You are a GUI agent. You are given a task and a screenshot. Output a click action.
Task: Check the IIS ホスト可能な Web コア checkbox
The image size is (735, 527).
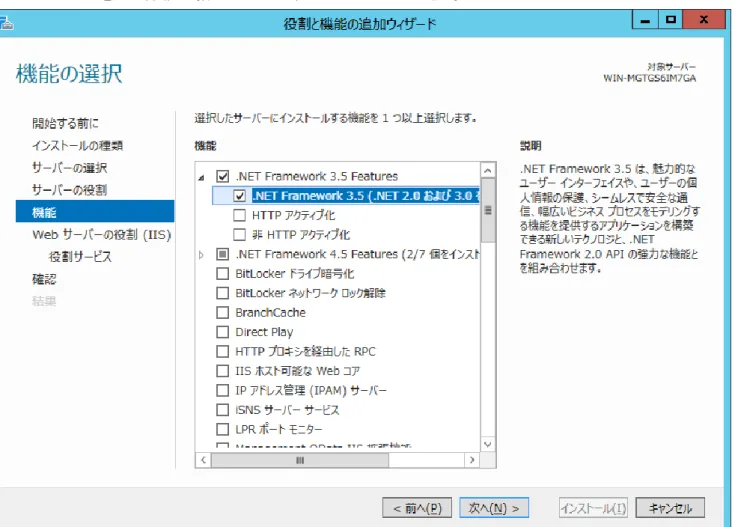coord(223,371)
